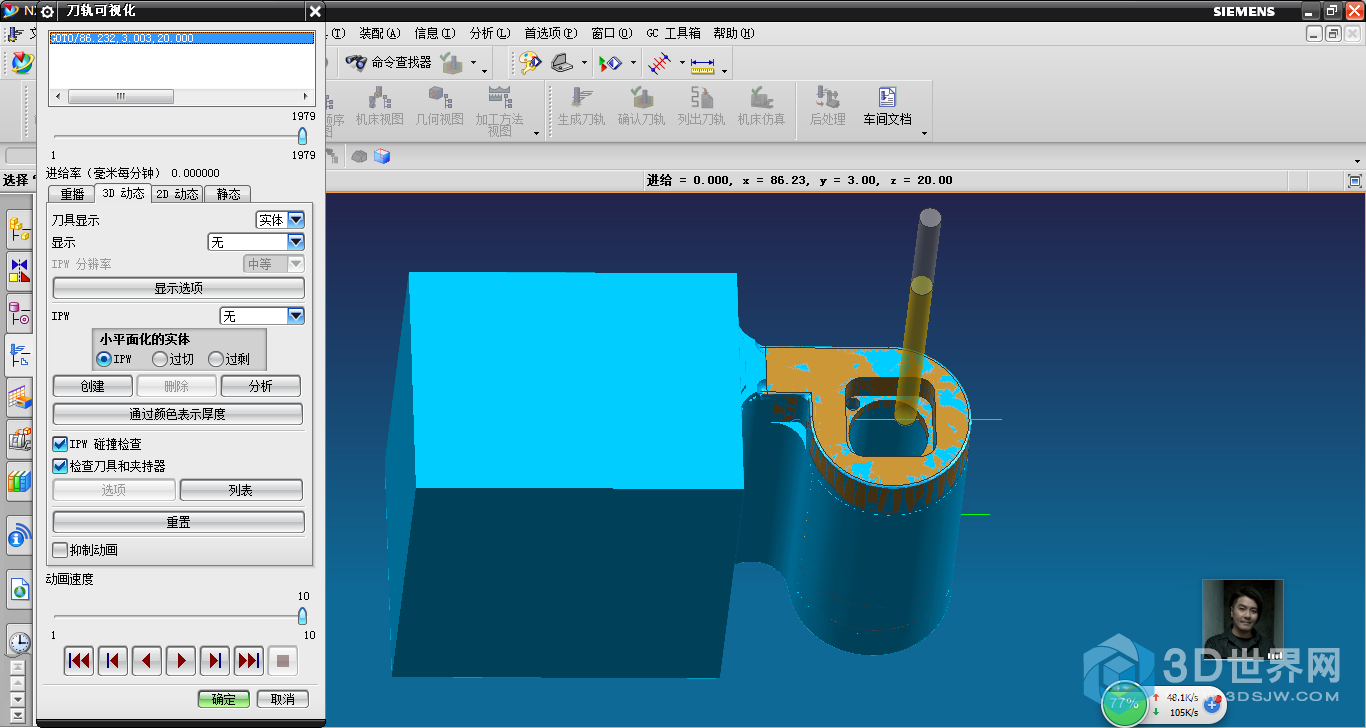Select the 过切 radio button
Image resolution: width=1366 pixels, height=728 pixels.
coord(160,359)
